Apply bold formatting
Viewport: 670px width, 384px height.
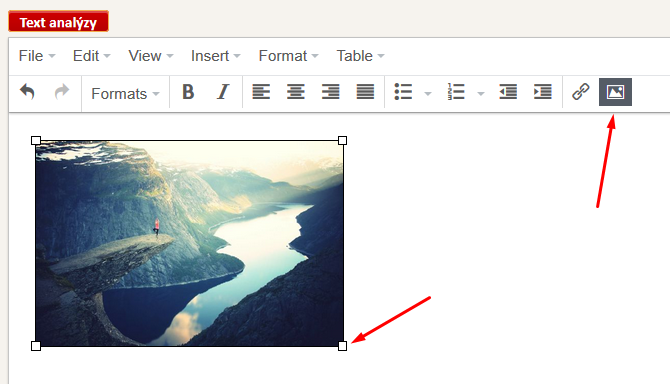click(x=188, y=92)
